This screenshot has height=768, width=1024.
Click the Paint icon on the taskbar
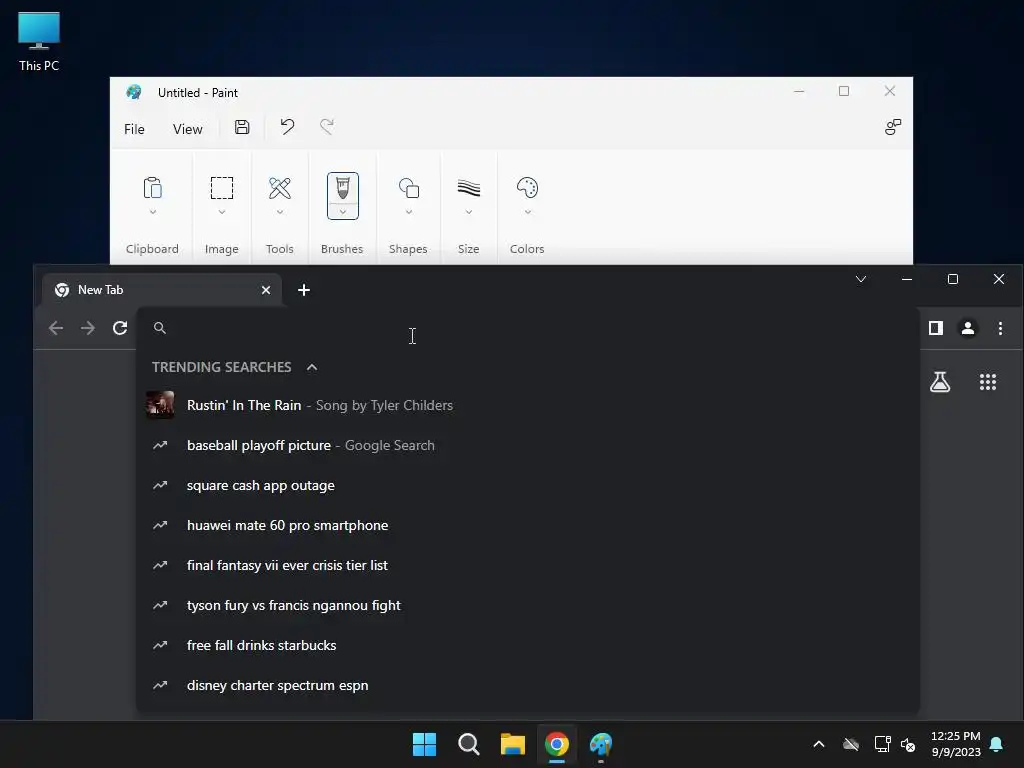[x=601, y=744]
